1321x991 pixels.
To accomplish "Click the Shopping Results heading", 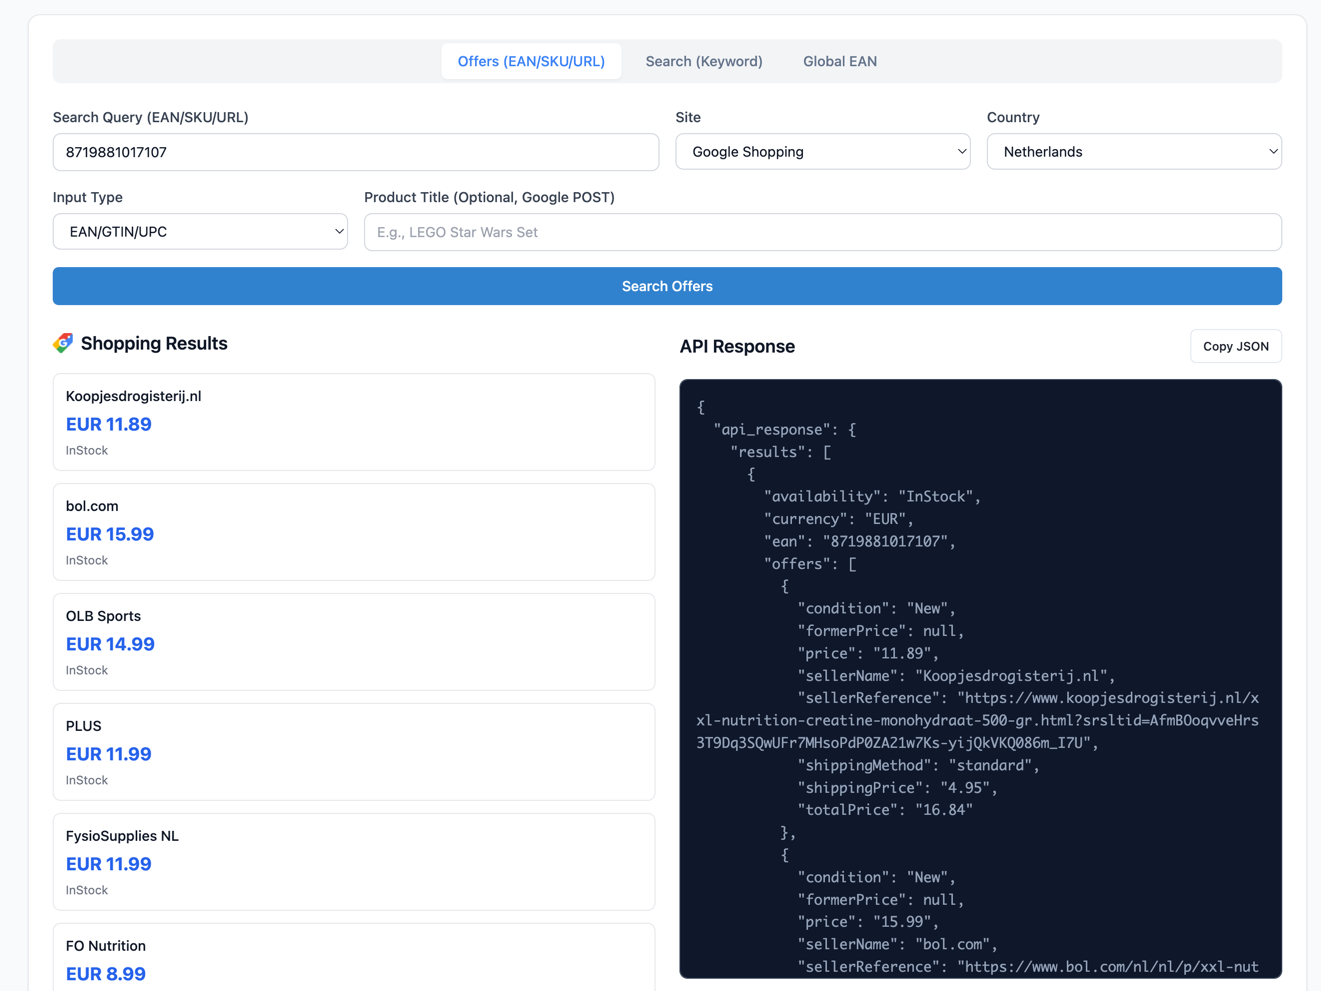I will point(154,343).
